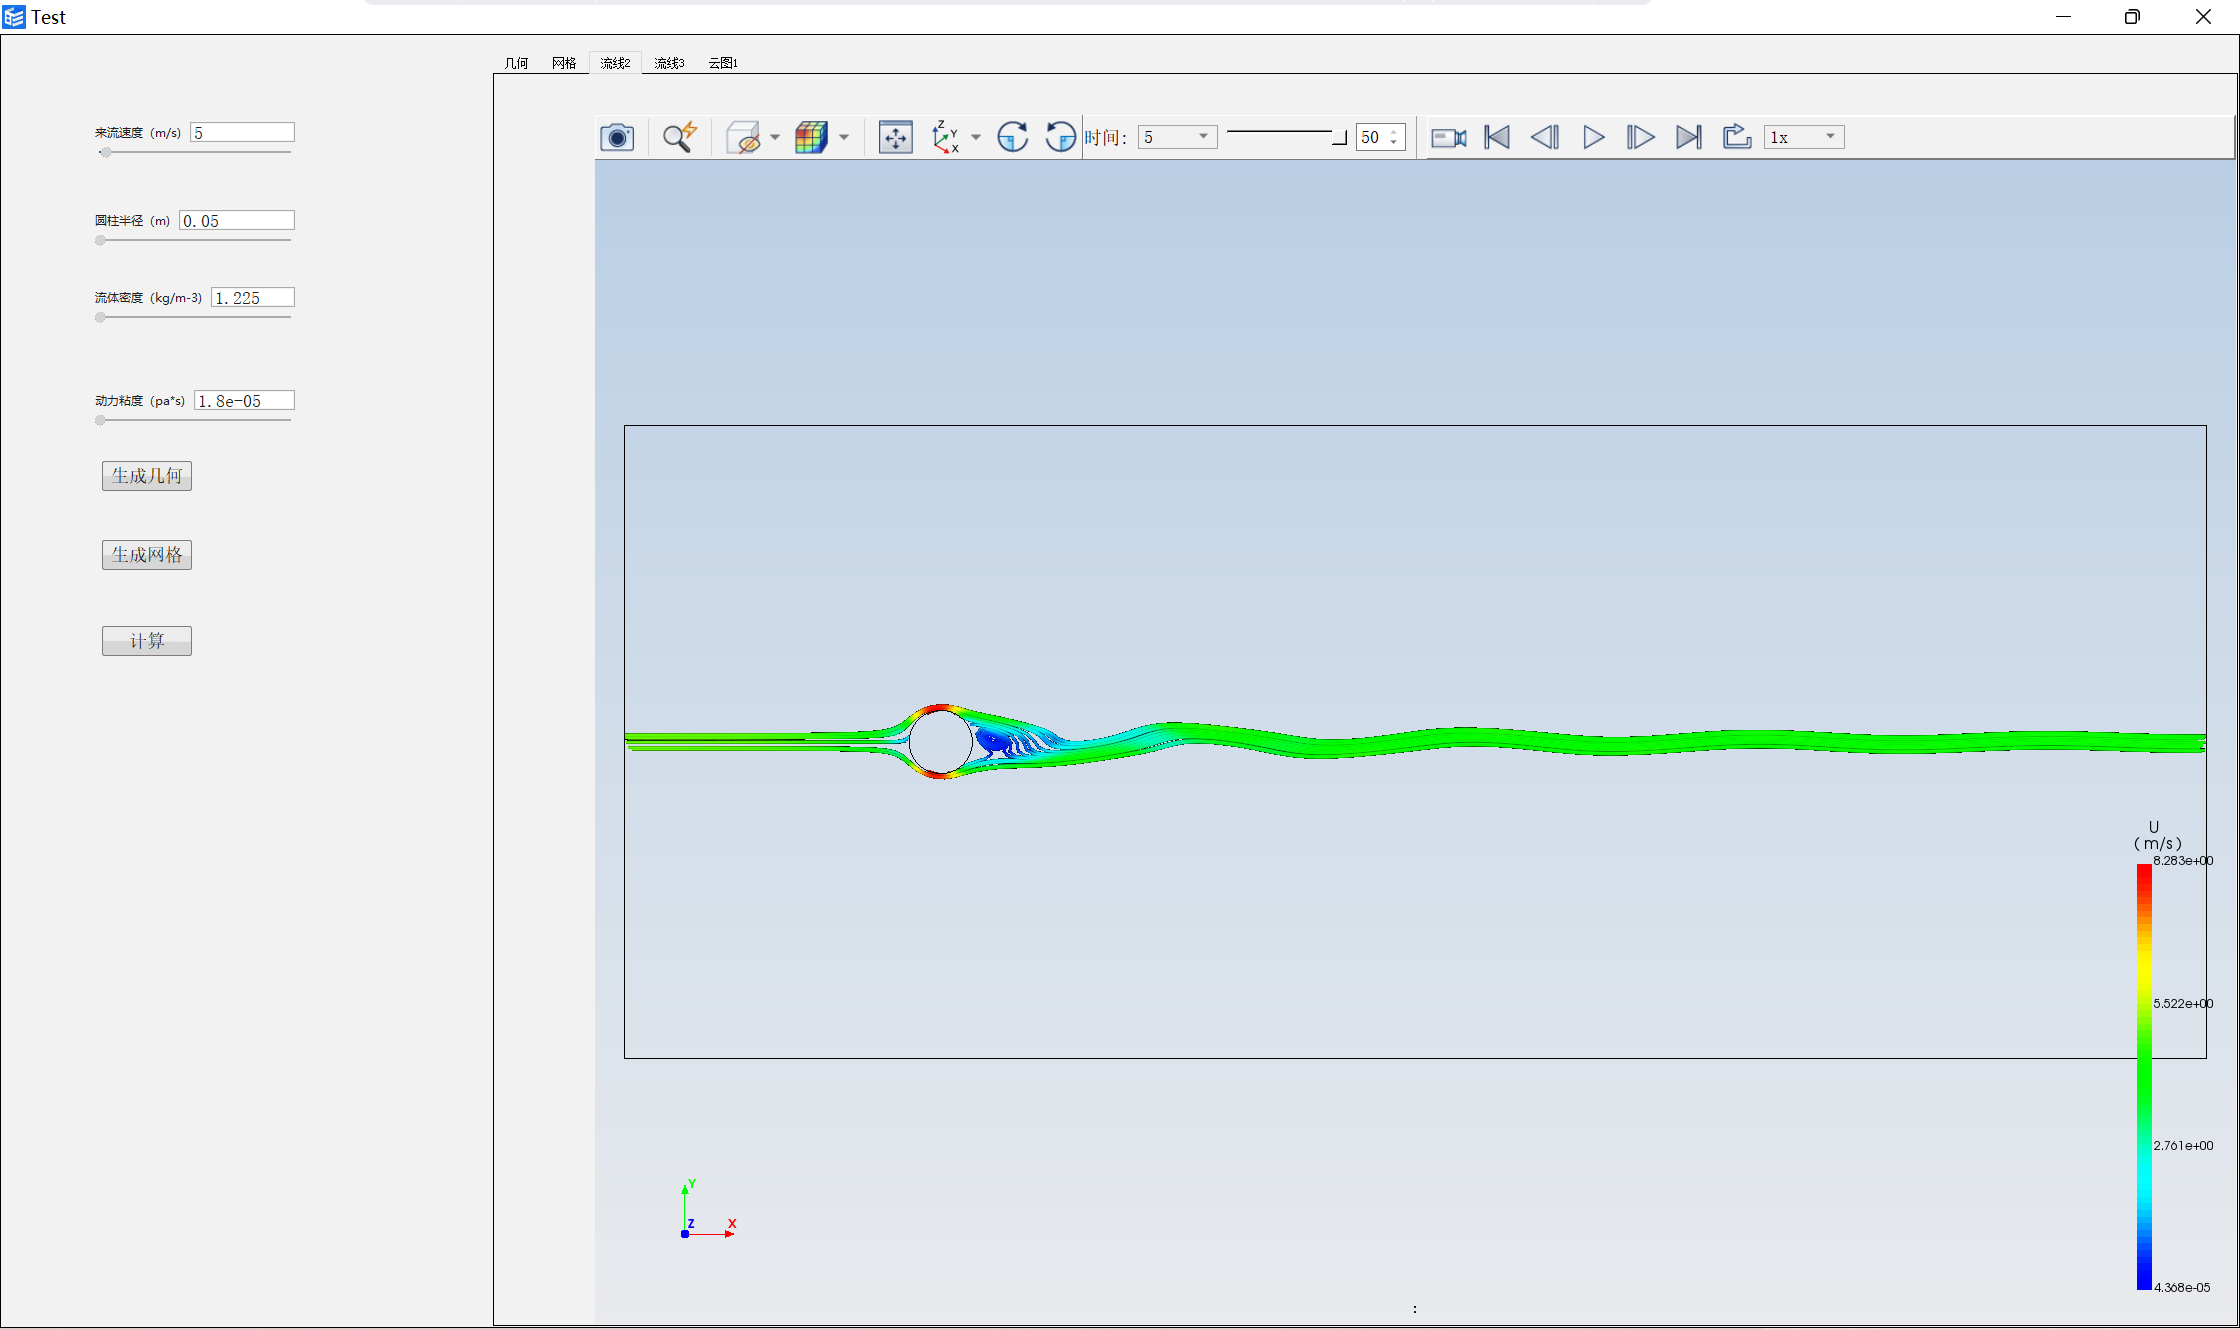Switch to the 几何 tab

click(516, 62)
